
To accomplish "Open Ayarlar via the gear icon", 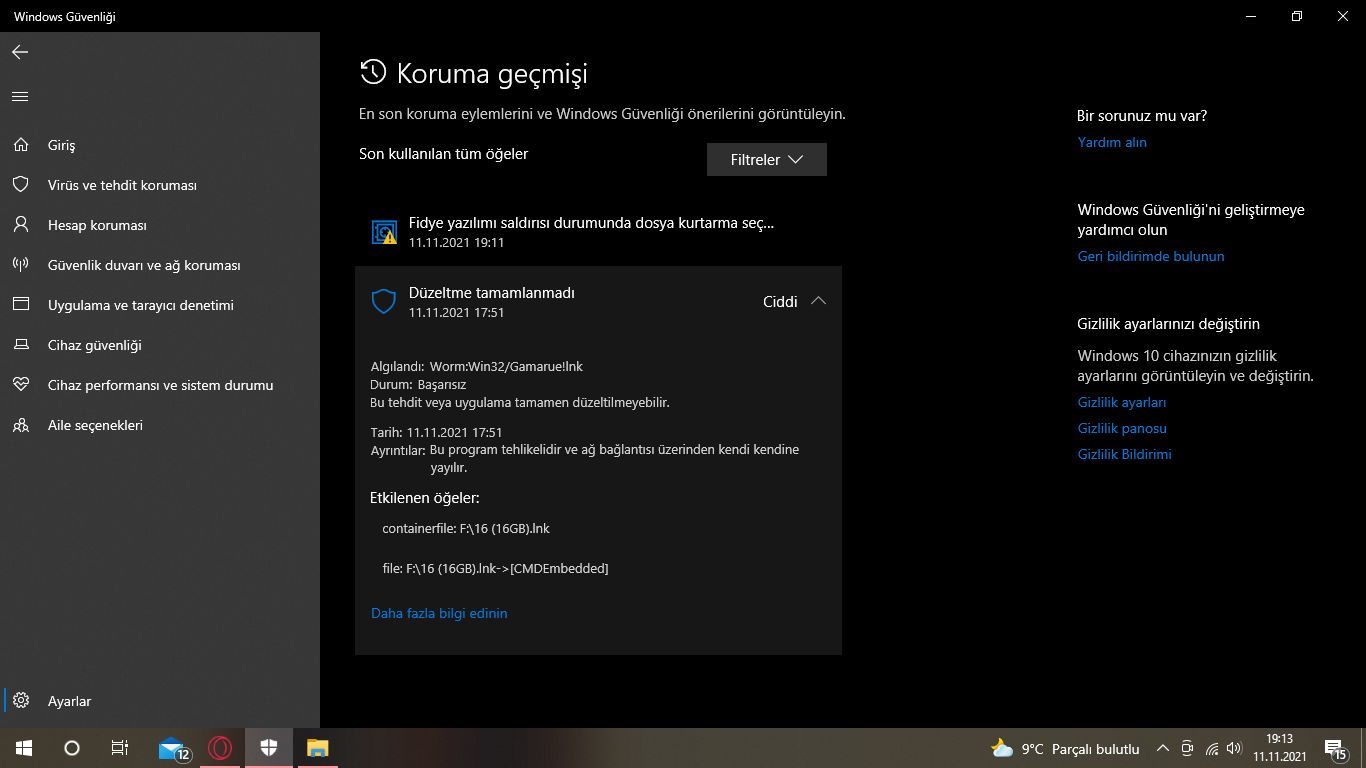I will [x=22, y=701].
